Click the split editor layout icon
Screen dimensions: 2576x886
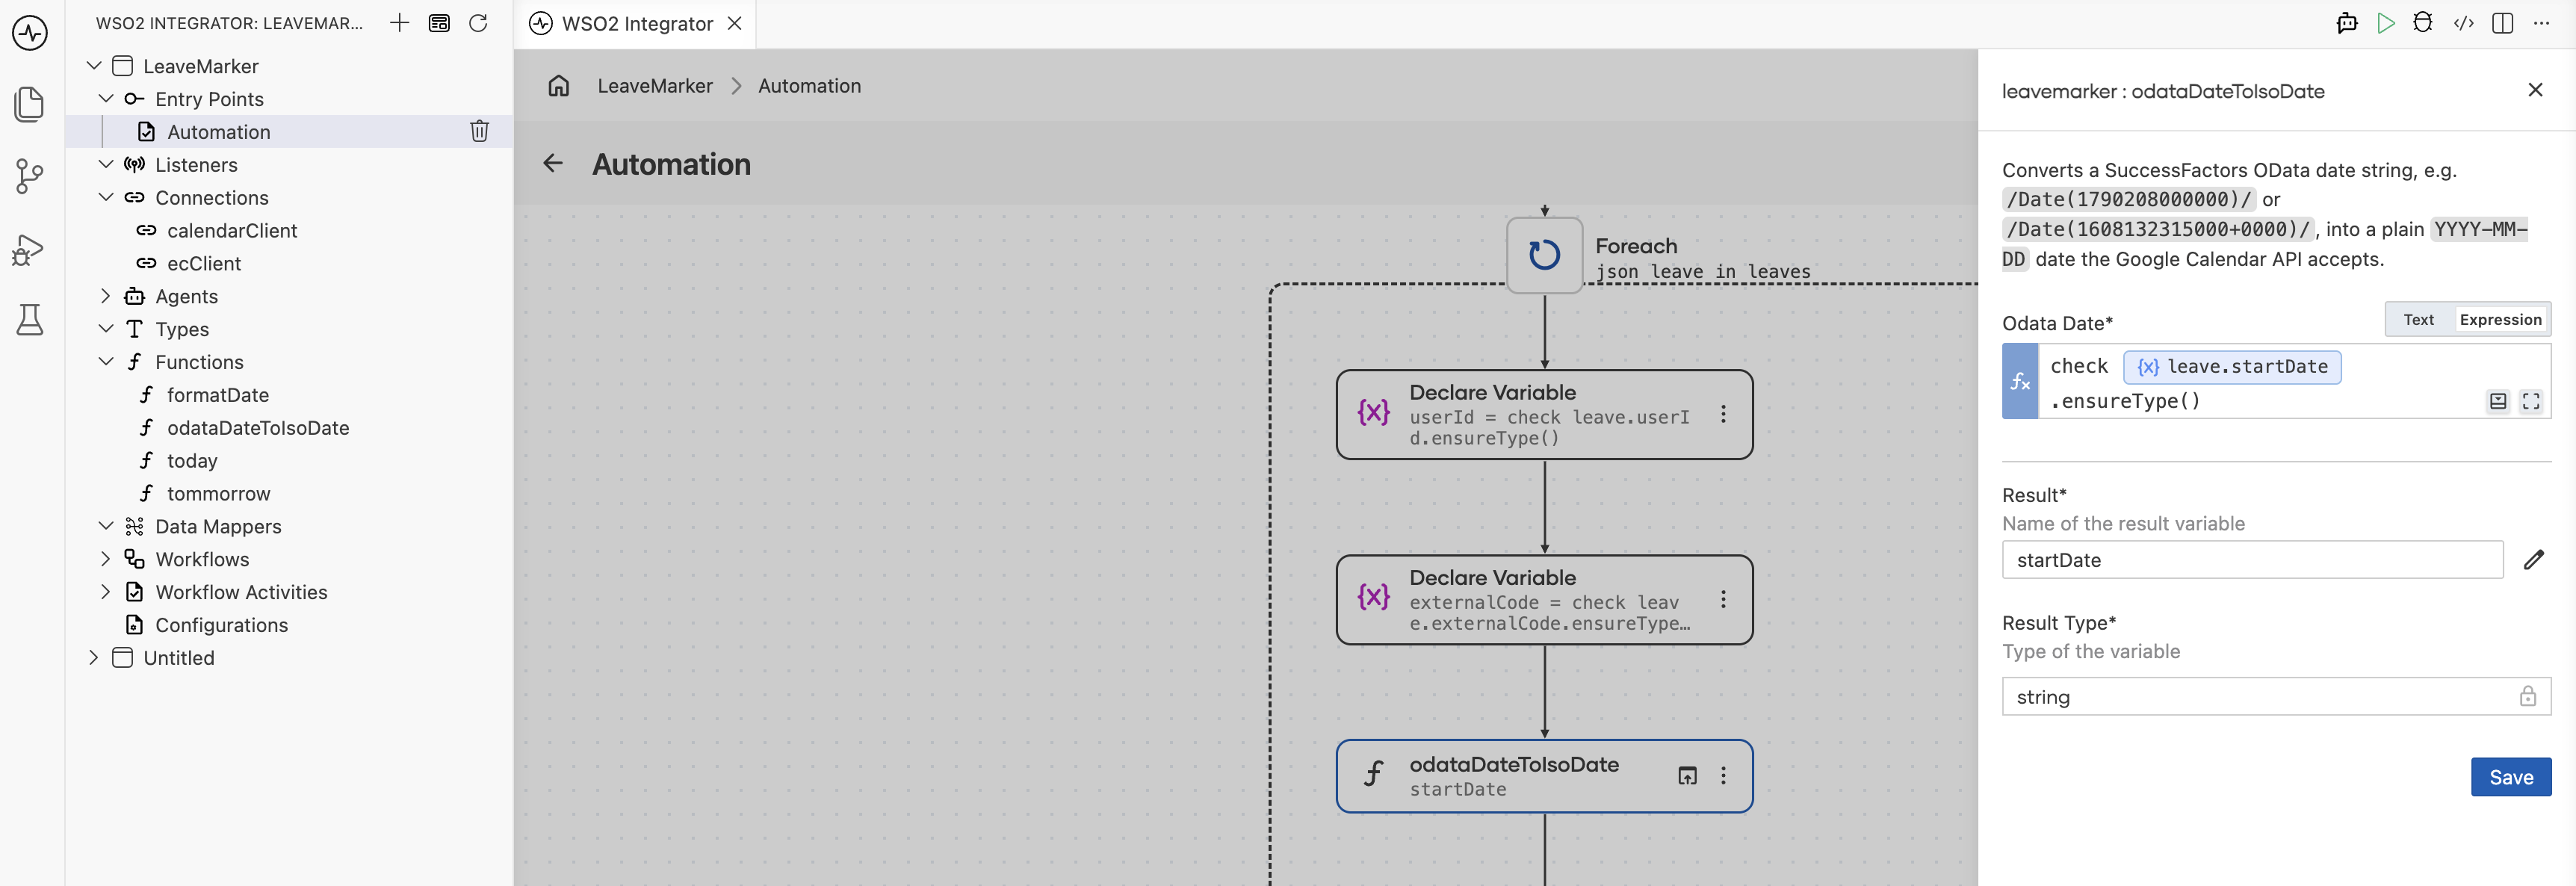pos(2503,23)
